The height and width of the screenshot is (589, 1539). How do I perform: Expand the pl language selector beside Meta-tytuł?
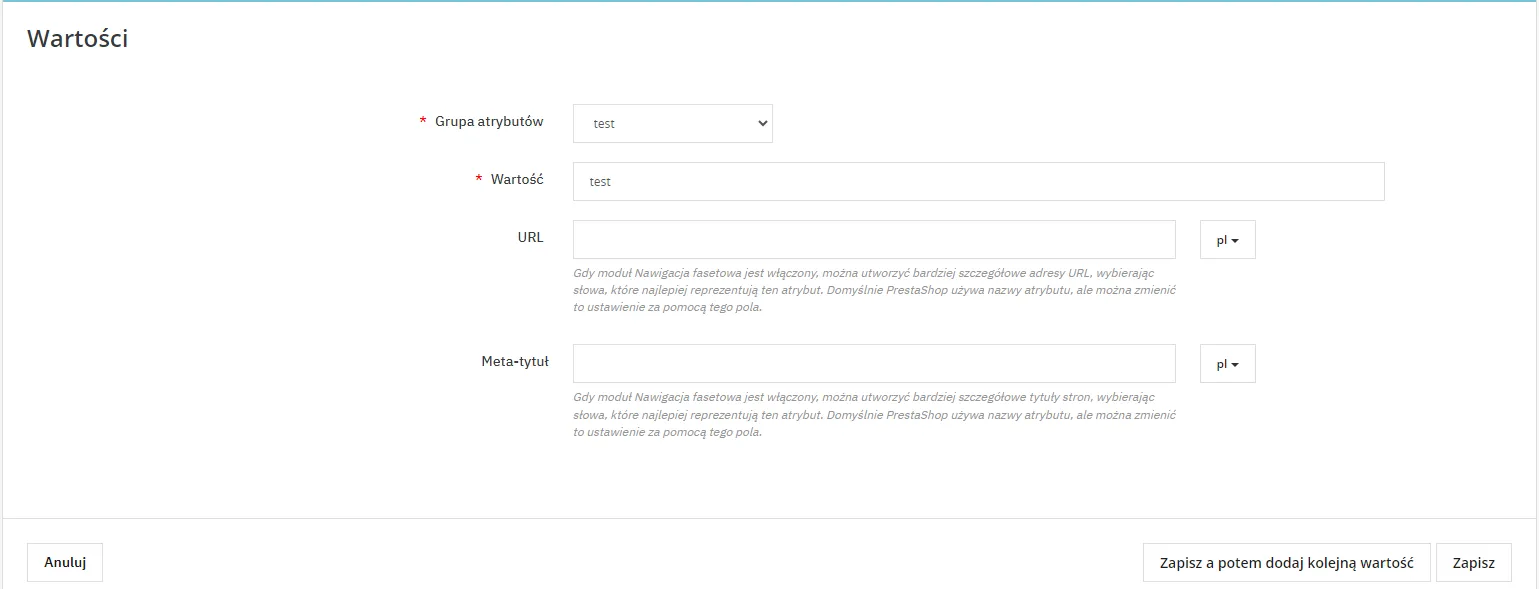pos(1227,364)
